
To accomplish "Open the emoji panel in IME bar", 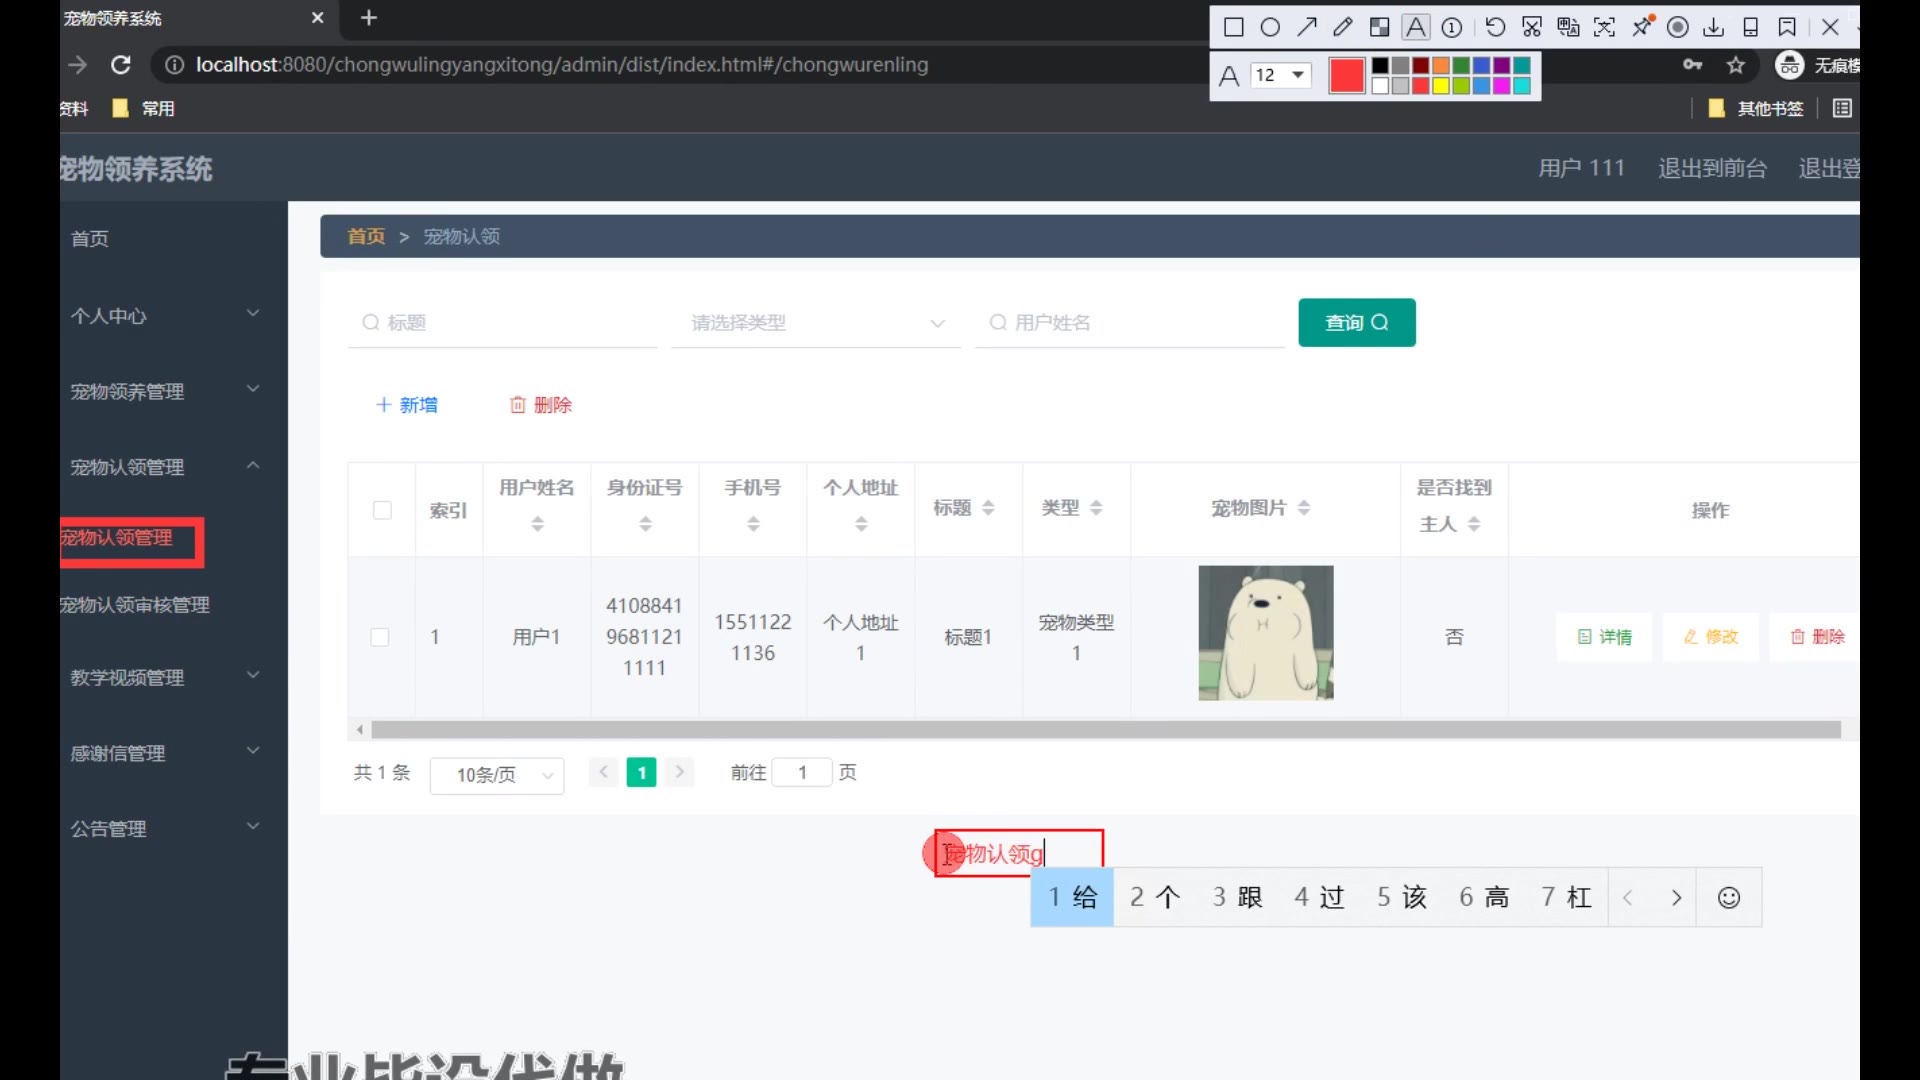I will [1729, 898].
